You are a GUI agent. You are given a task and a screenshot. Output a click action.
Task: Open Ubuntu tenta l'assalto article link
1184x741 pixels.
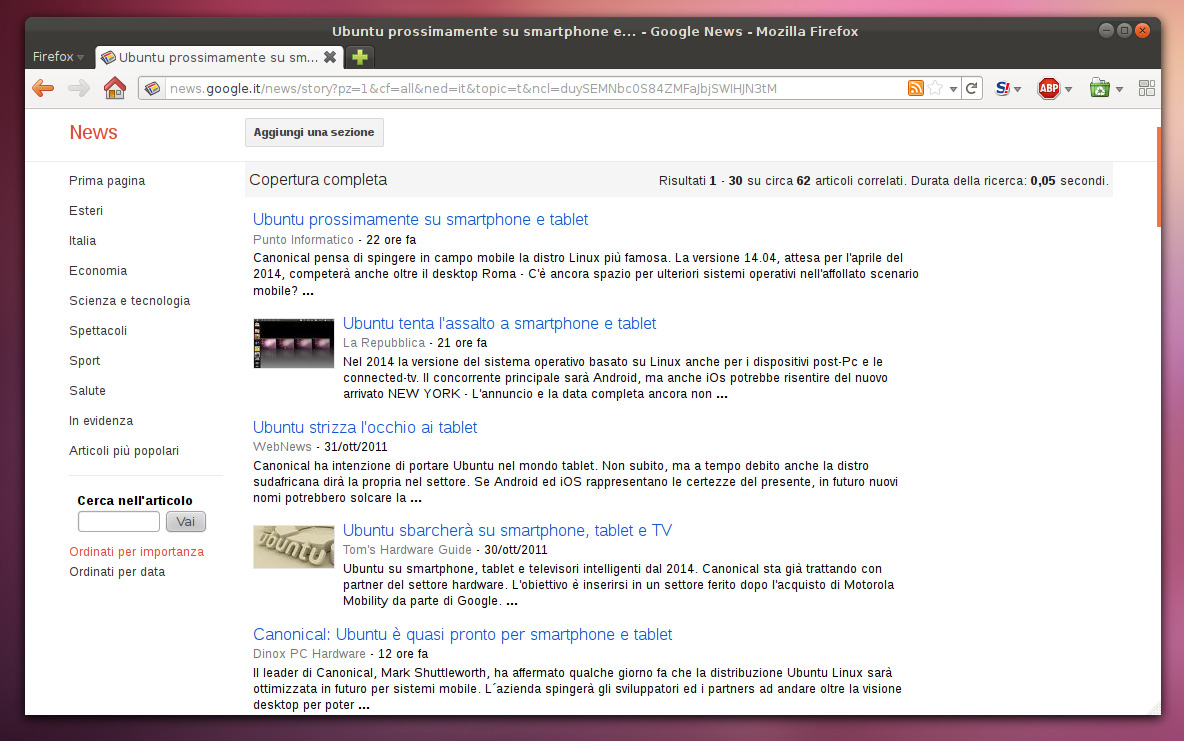tap(499, 323)
